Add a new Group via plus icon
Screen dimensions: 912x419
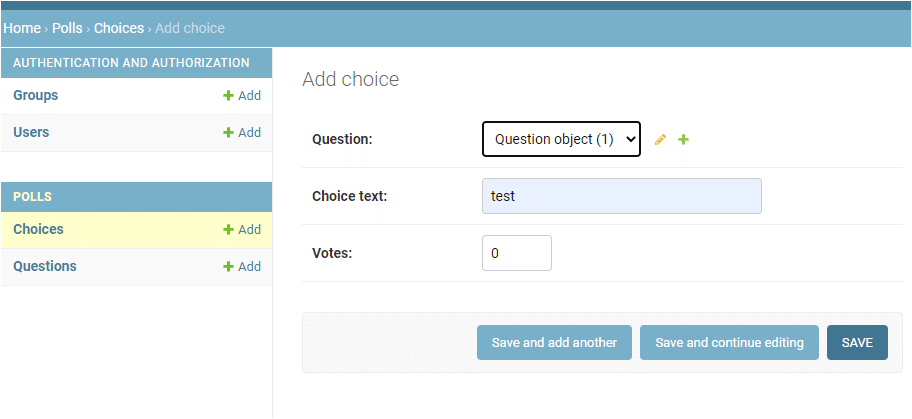[x=229, y=96]
